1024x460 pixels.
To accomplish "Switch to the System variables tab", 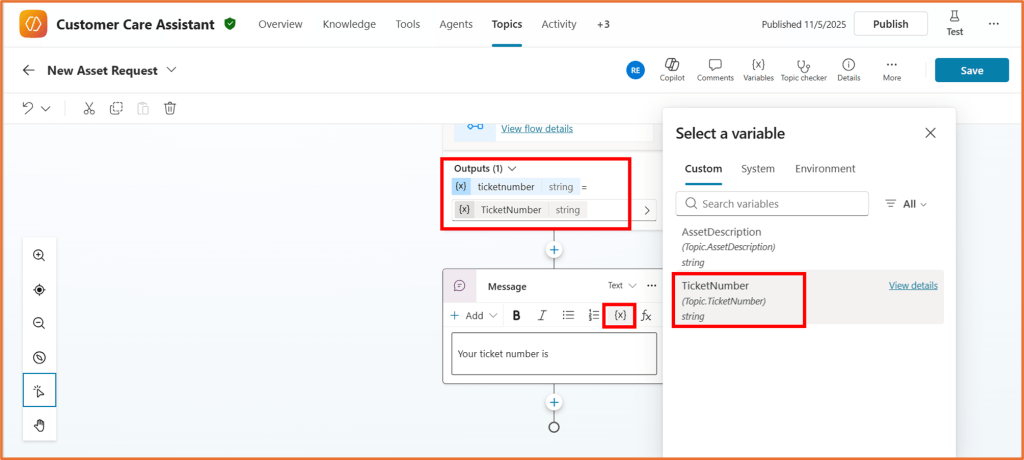I will click(x=758, y=169).
